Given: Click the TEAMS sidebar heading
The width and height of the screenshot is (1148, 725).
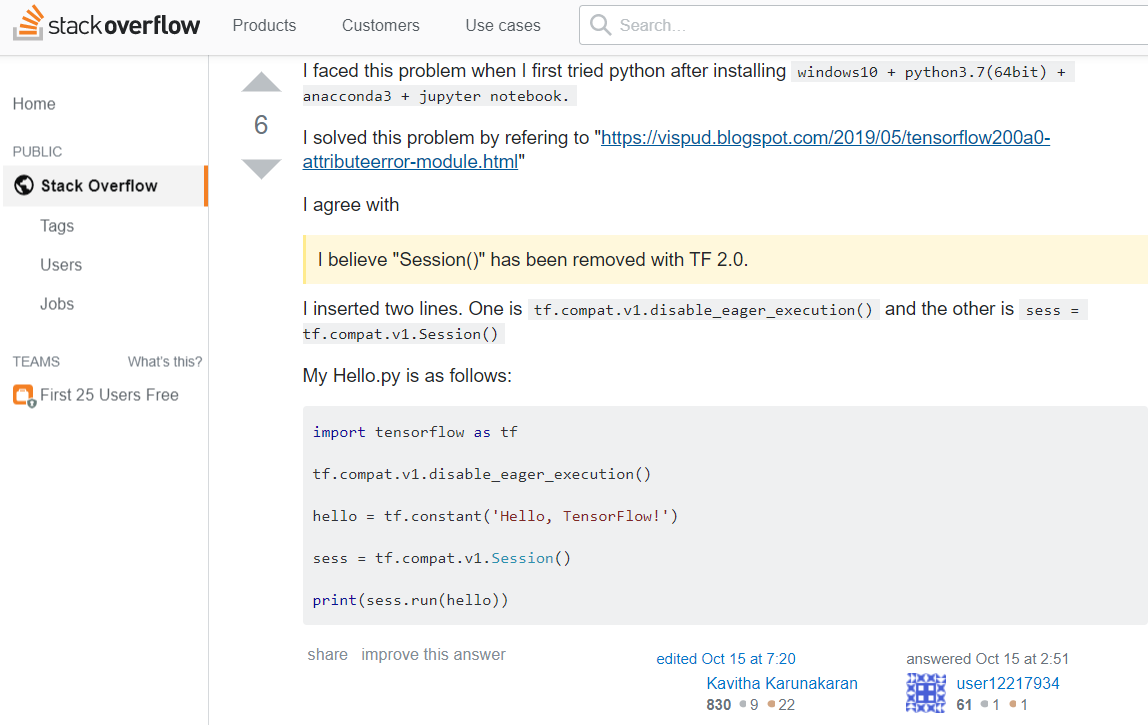Looking at the screenshot, I should (x=36, y=362).
